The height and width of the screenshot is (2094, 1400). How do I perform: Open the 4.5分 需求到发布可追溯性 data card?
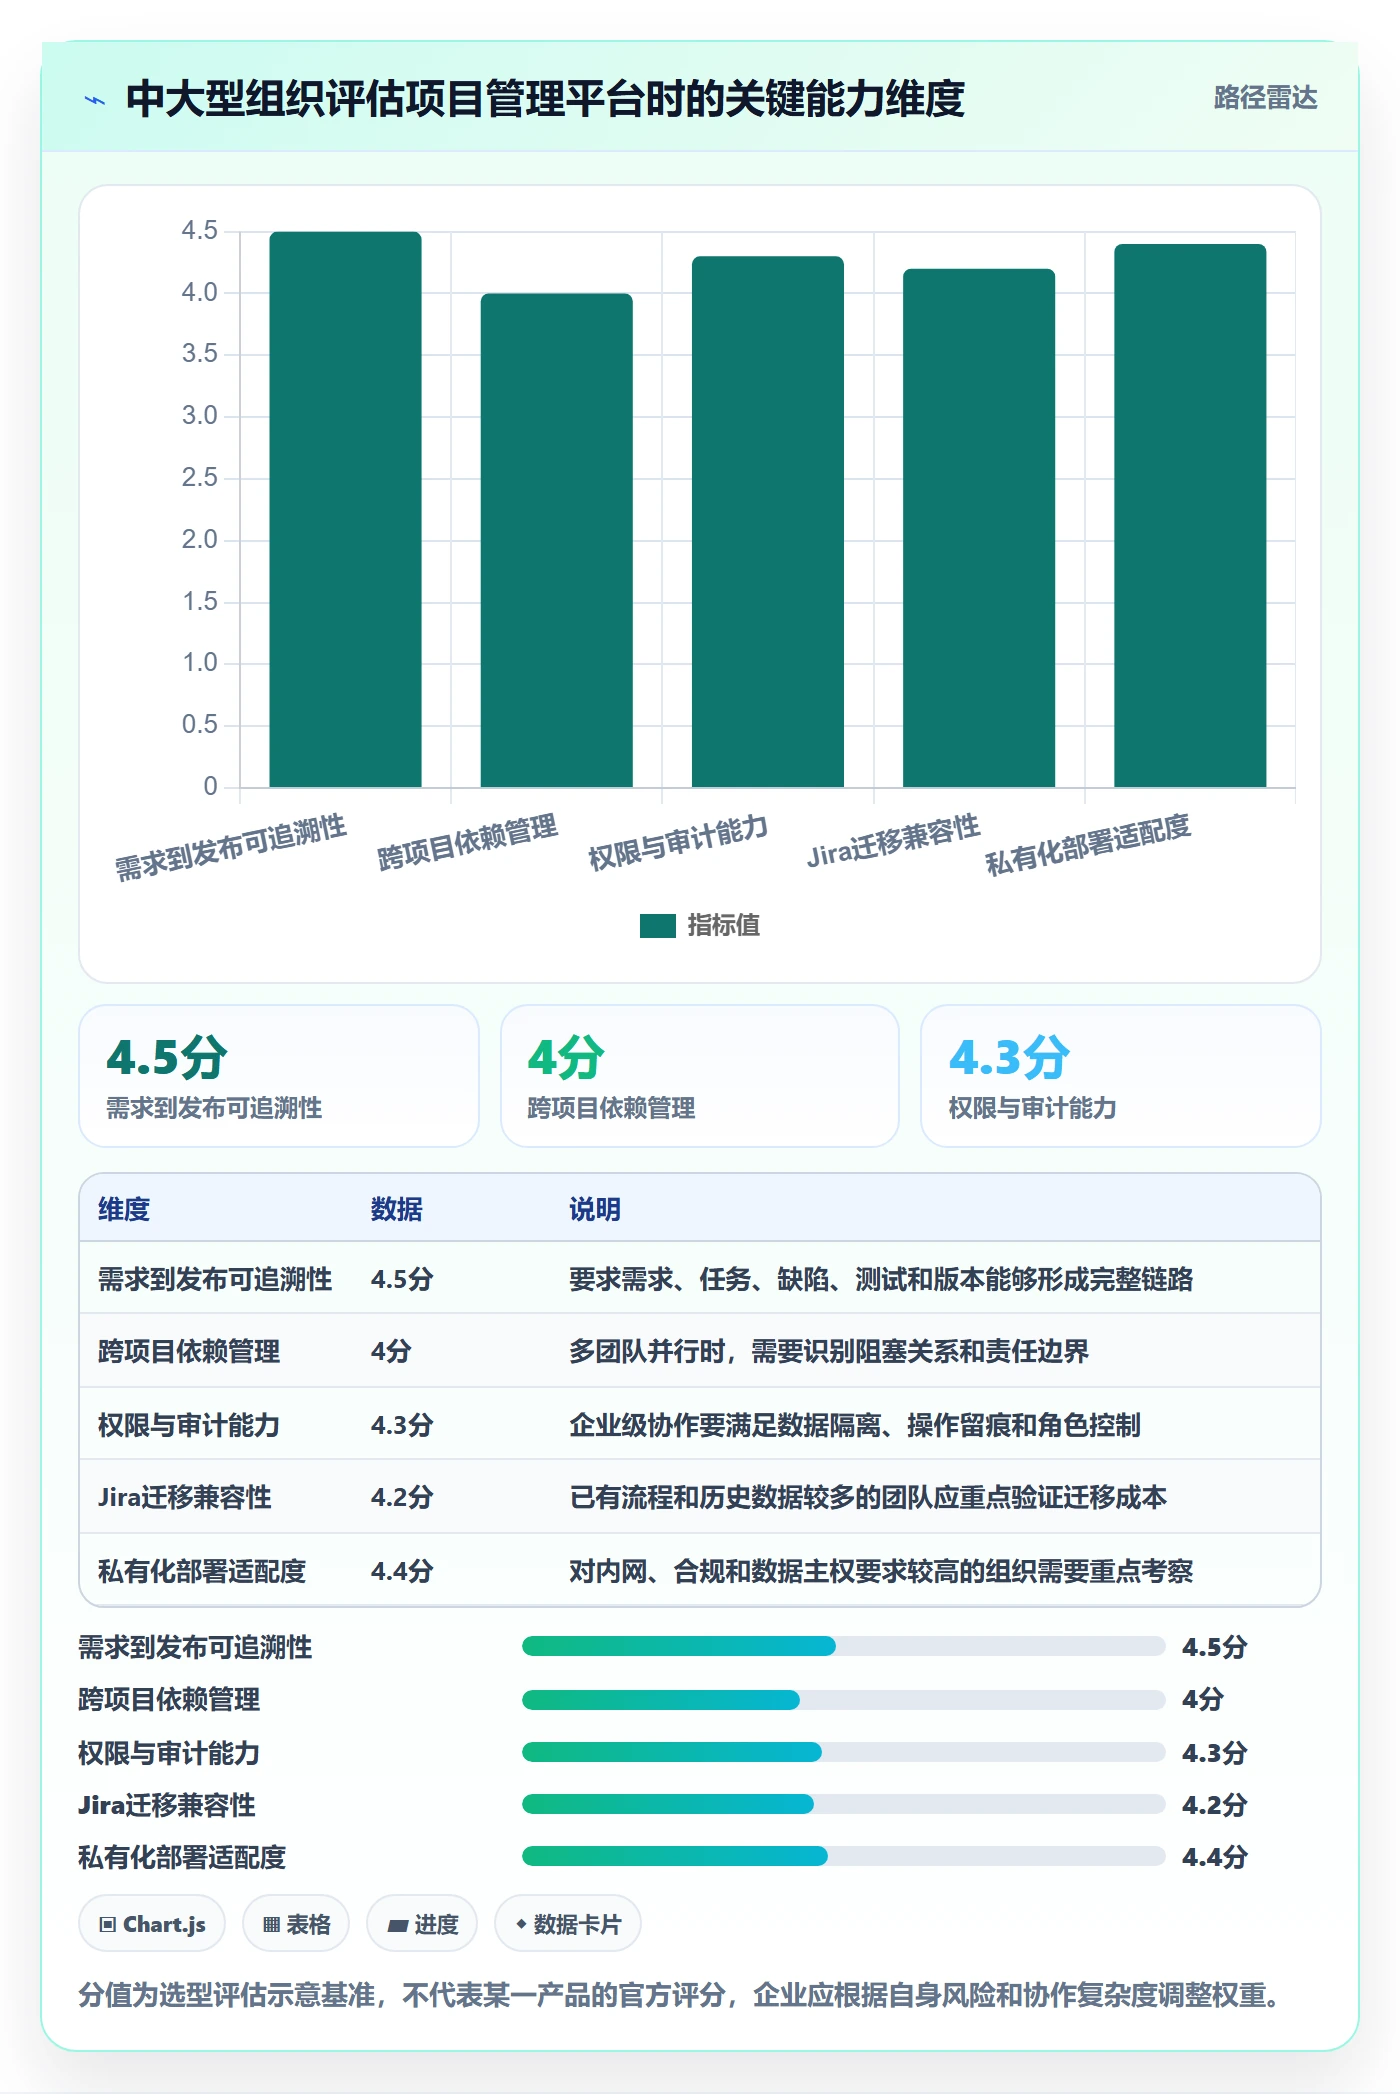tap(279, 1076)
